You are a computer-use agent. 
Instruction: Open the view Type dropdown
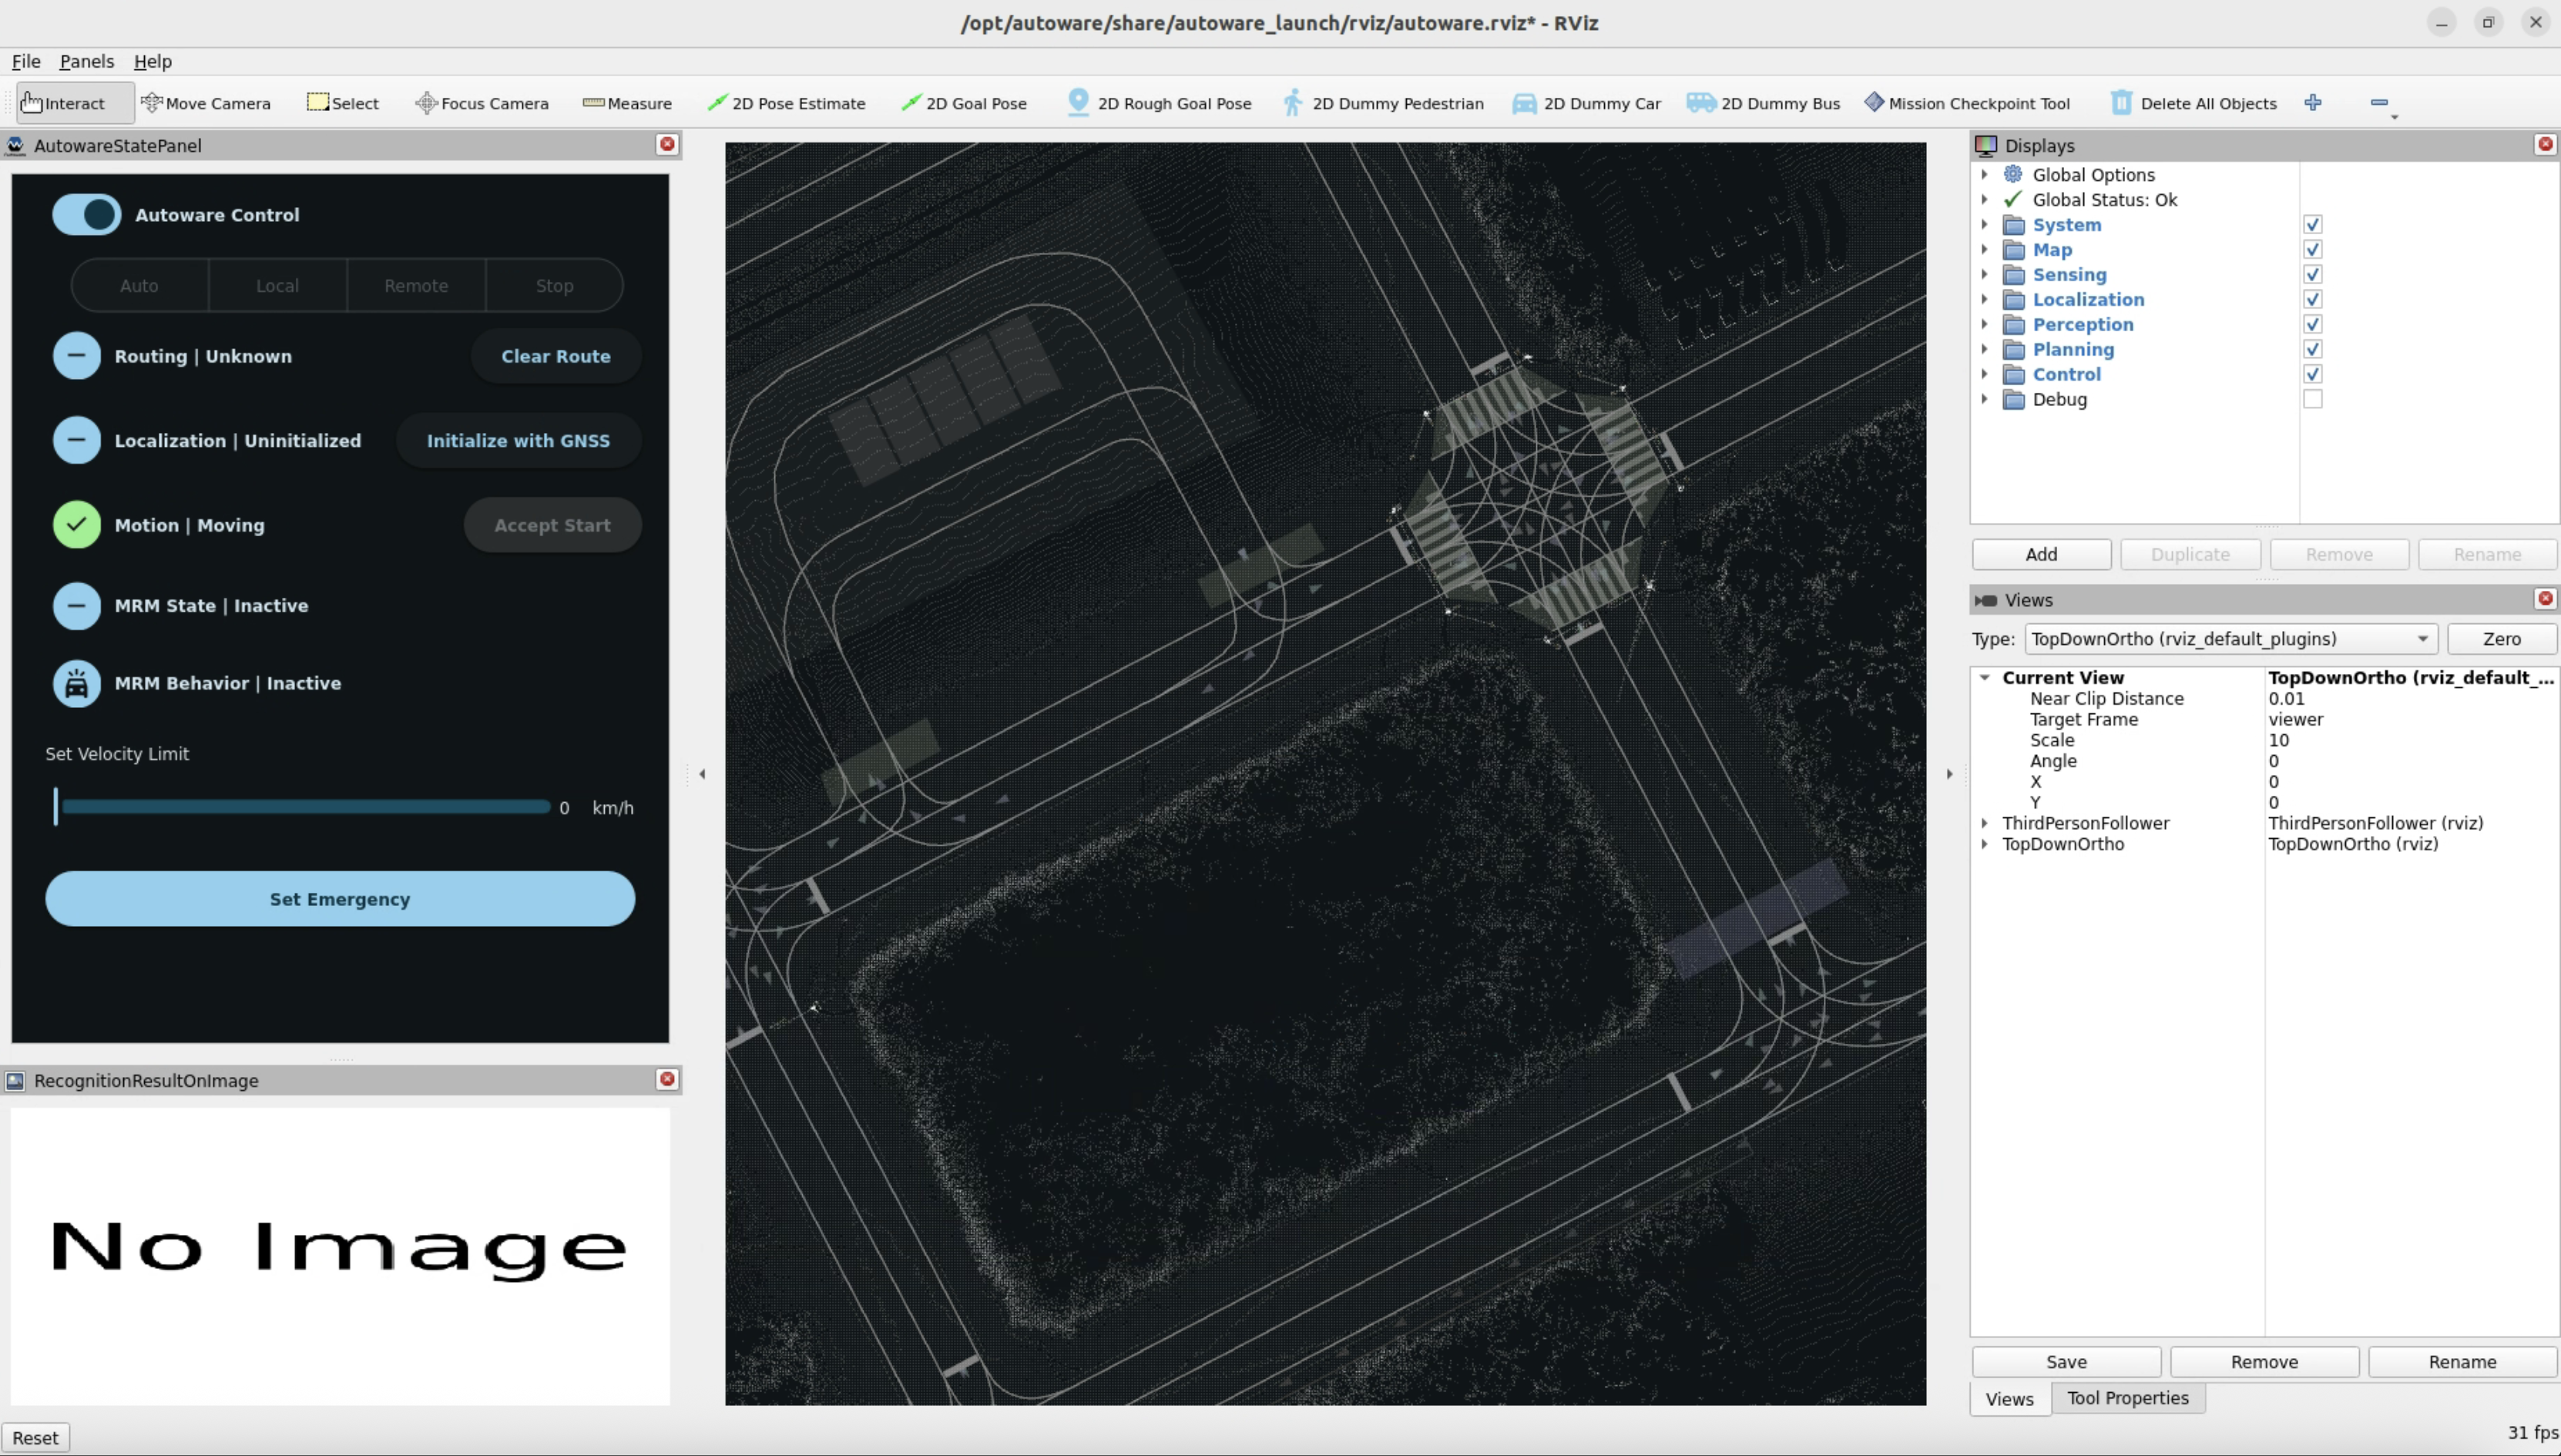coord(2231,639)
